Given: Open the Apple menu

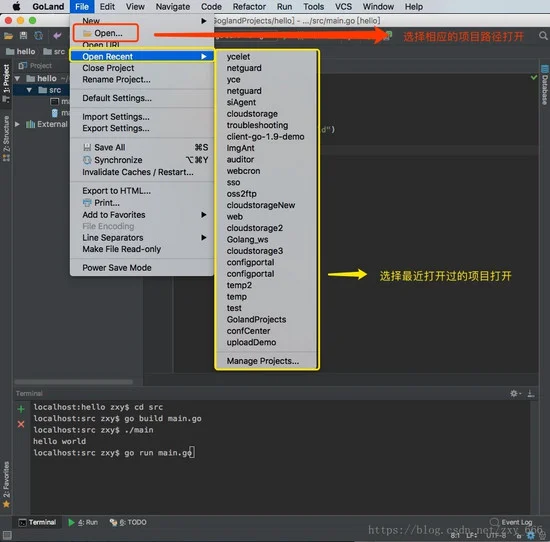Looking at the screenshot, I should 16,6.
